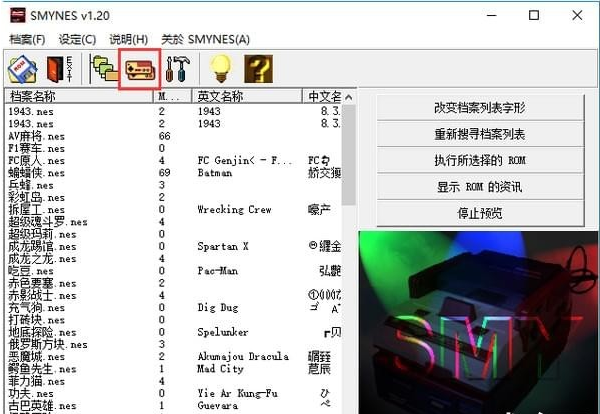This screenshot has width=600, height=414.
Task: Select 超级魂斗罗.nes in the list
Action: click(48, 222)
